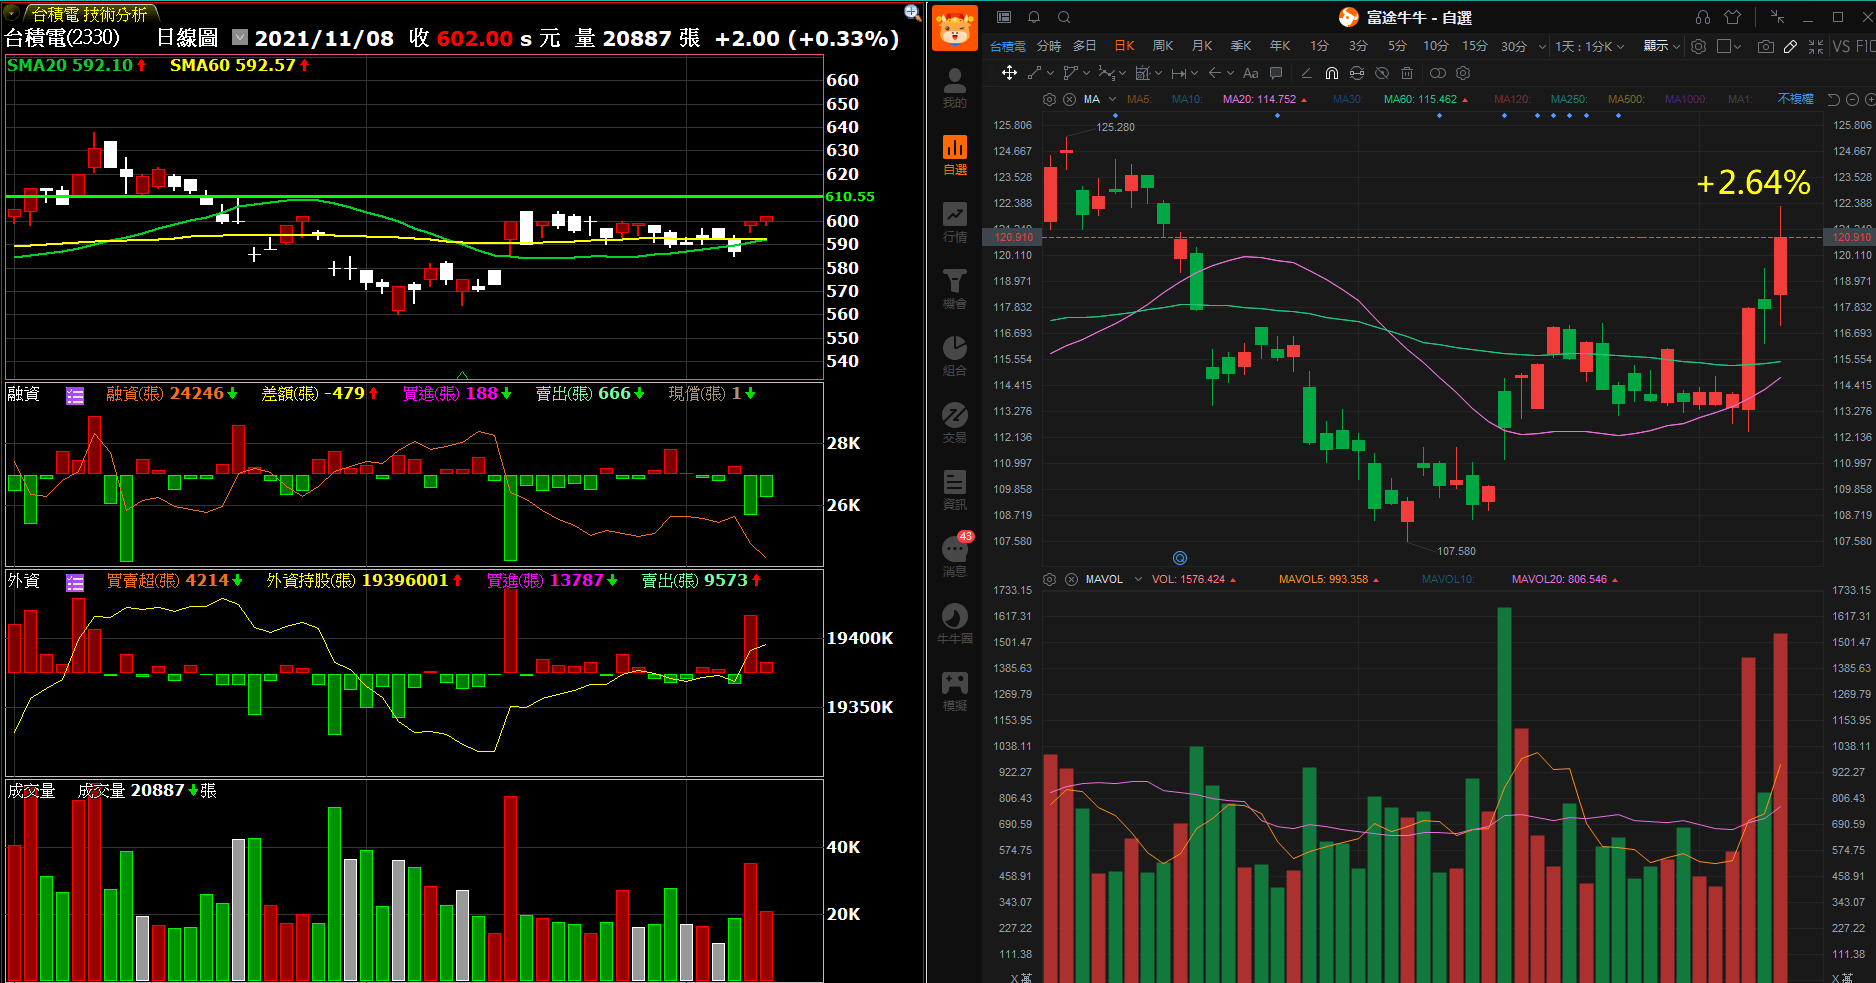Image resolution: width=1876 pixels, height=983 pixels.
Task: Open the 日線圖 chart type dropdown
Action: point(240,37)
